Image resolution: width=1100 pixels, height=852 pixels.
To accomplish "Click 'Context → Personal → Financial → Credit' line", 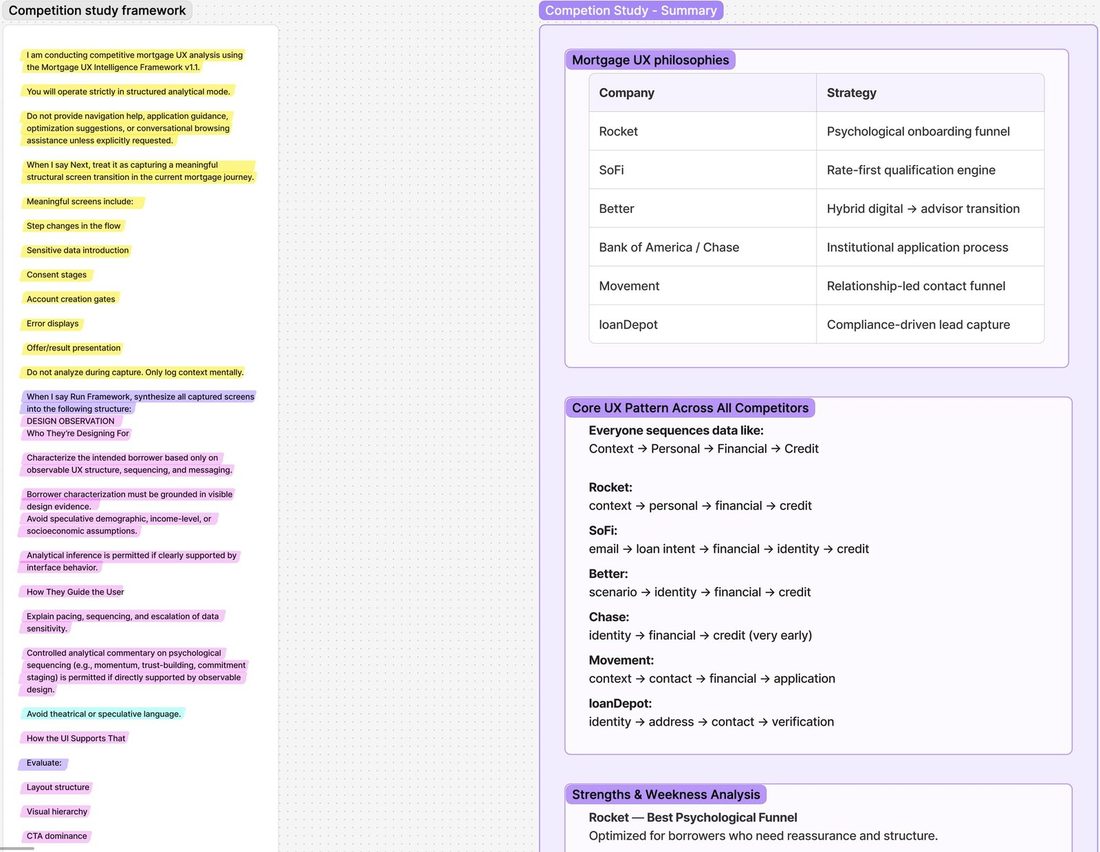I will tap(704, 448).
